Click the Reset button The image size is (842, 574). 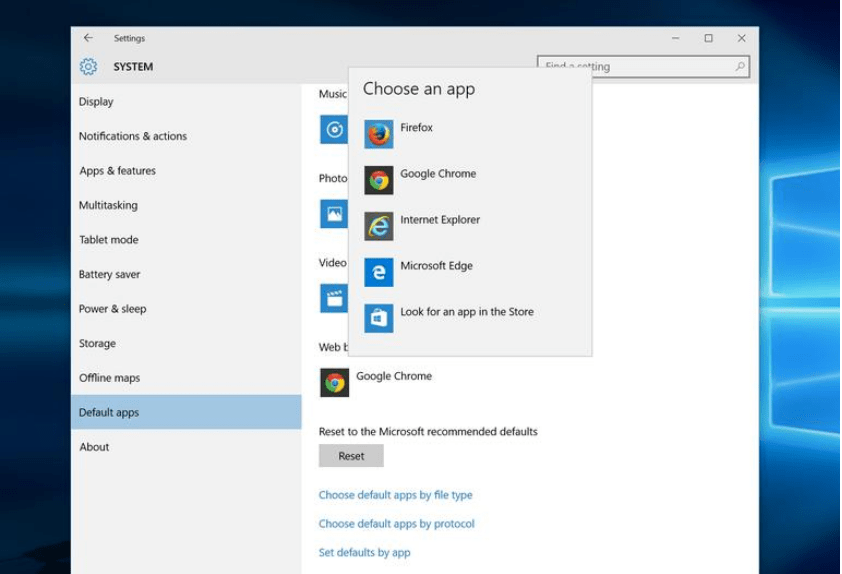[x=351, y=456]
